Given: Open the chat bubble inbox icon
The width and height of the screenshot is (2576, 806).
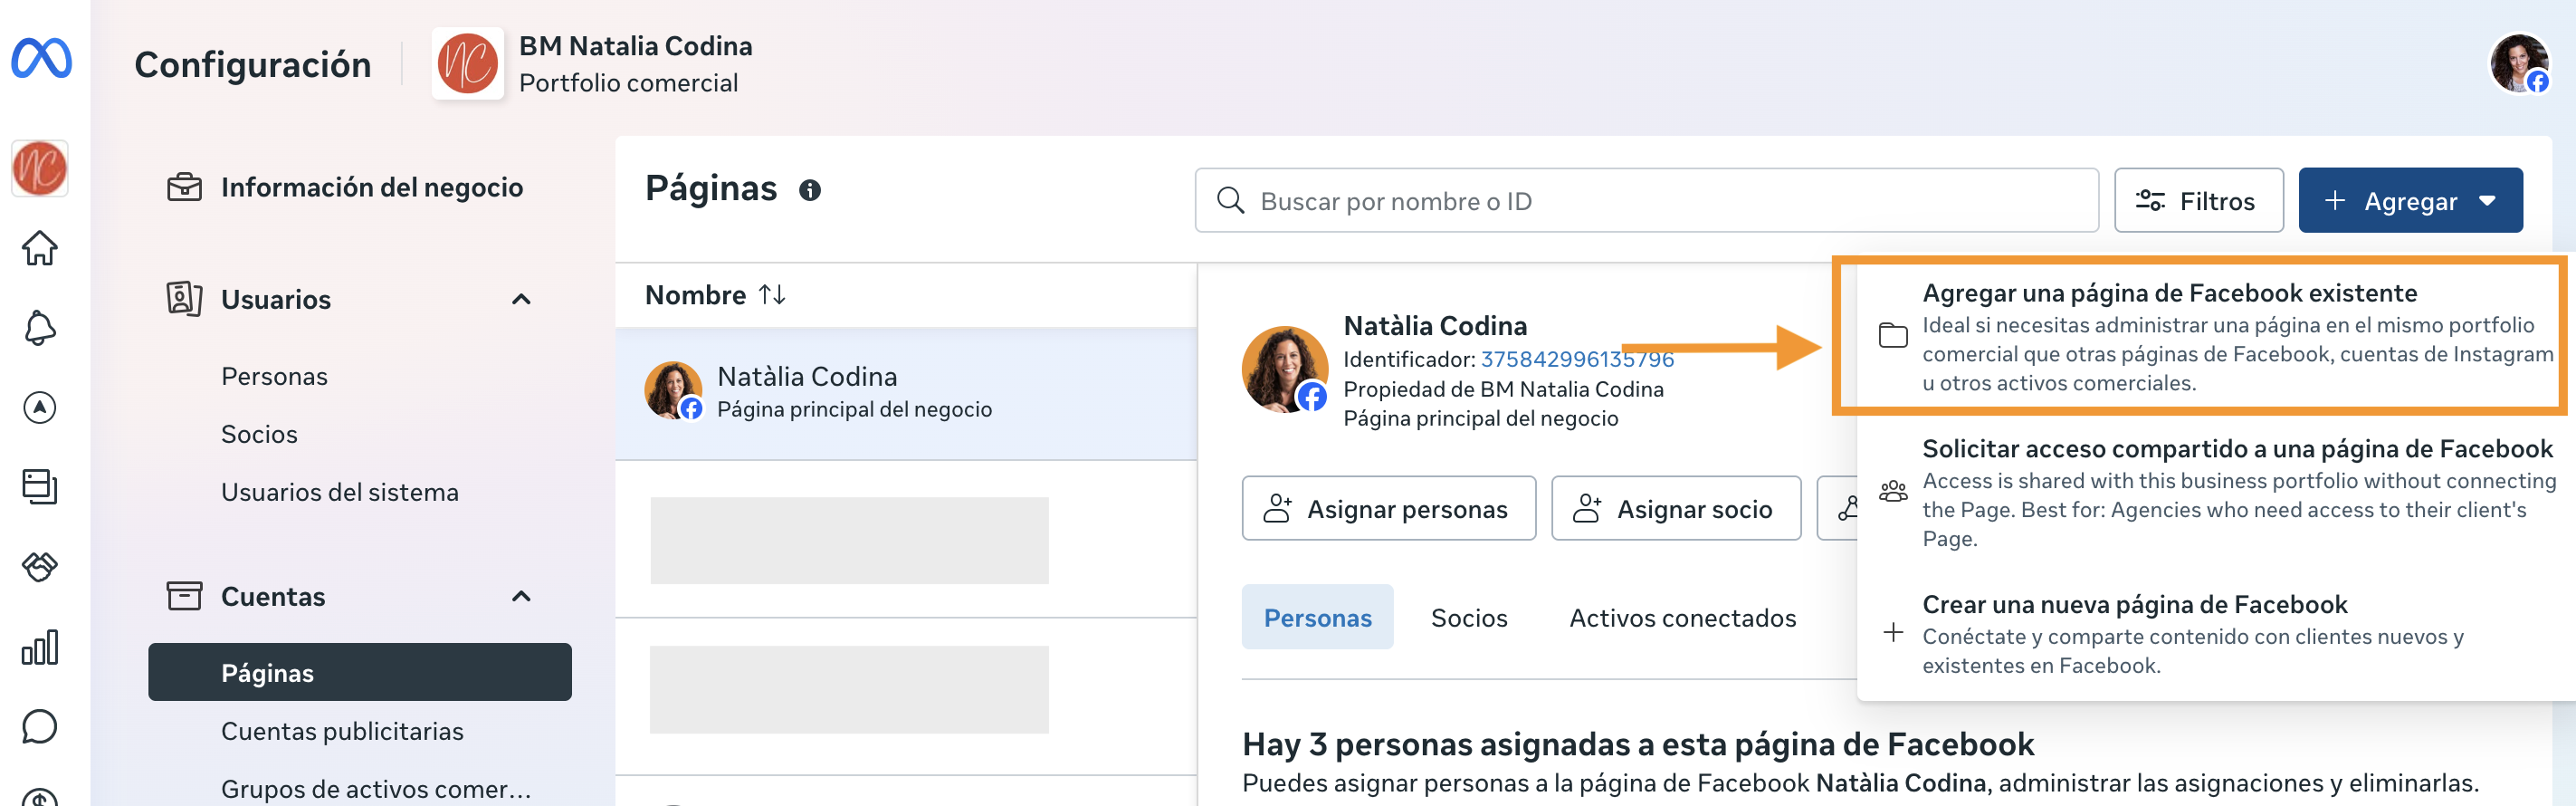Looking at the screenshot, I should 40,727.
